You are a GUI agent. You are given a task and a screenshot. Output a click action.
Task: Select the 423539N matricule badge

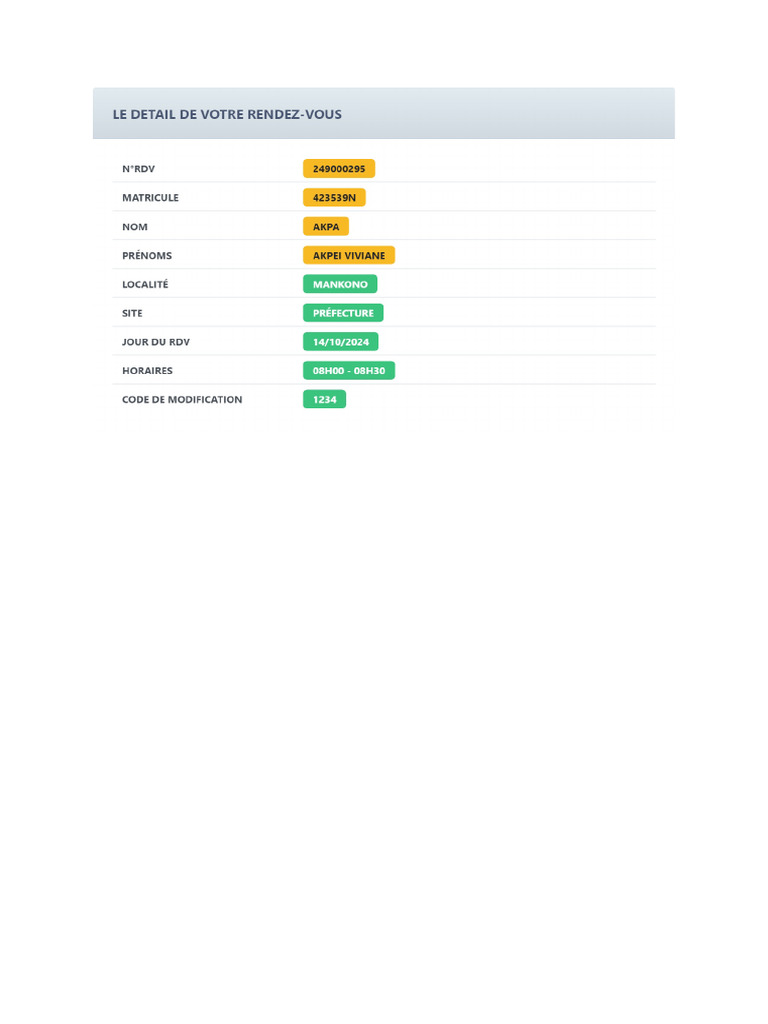coord(334,198)
